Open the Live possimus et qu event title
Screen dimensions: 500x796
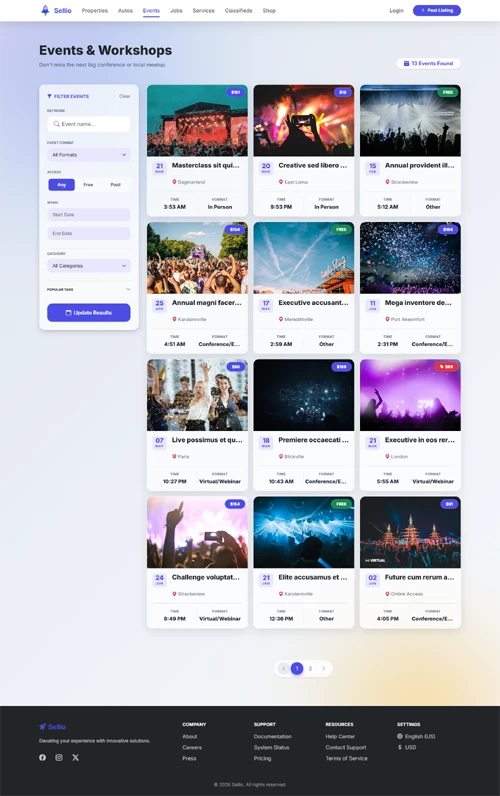[207, 440]
